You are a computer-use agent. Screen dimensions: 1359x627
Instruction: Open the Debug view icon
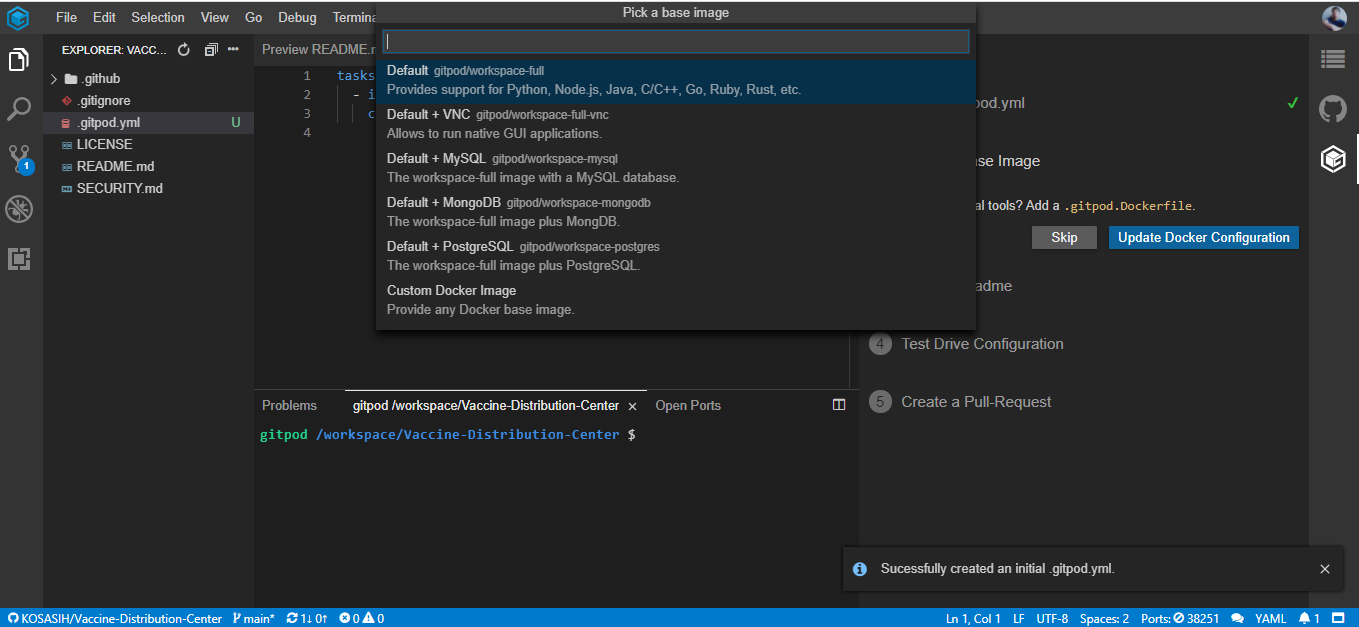pos(19,209)
